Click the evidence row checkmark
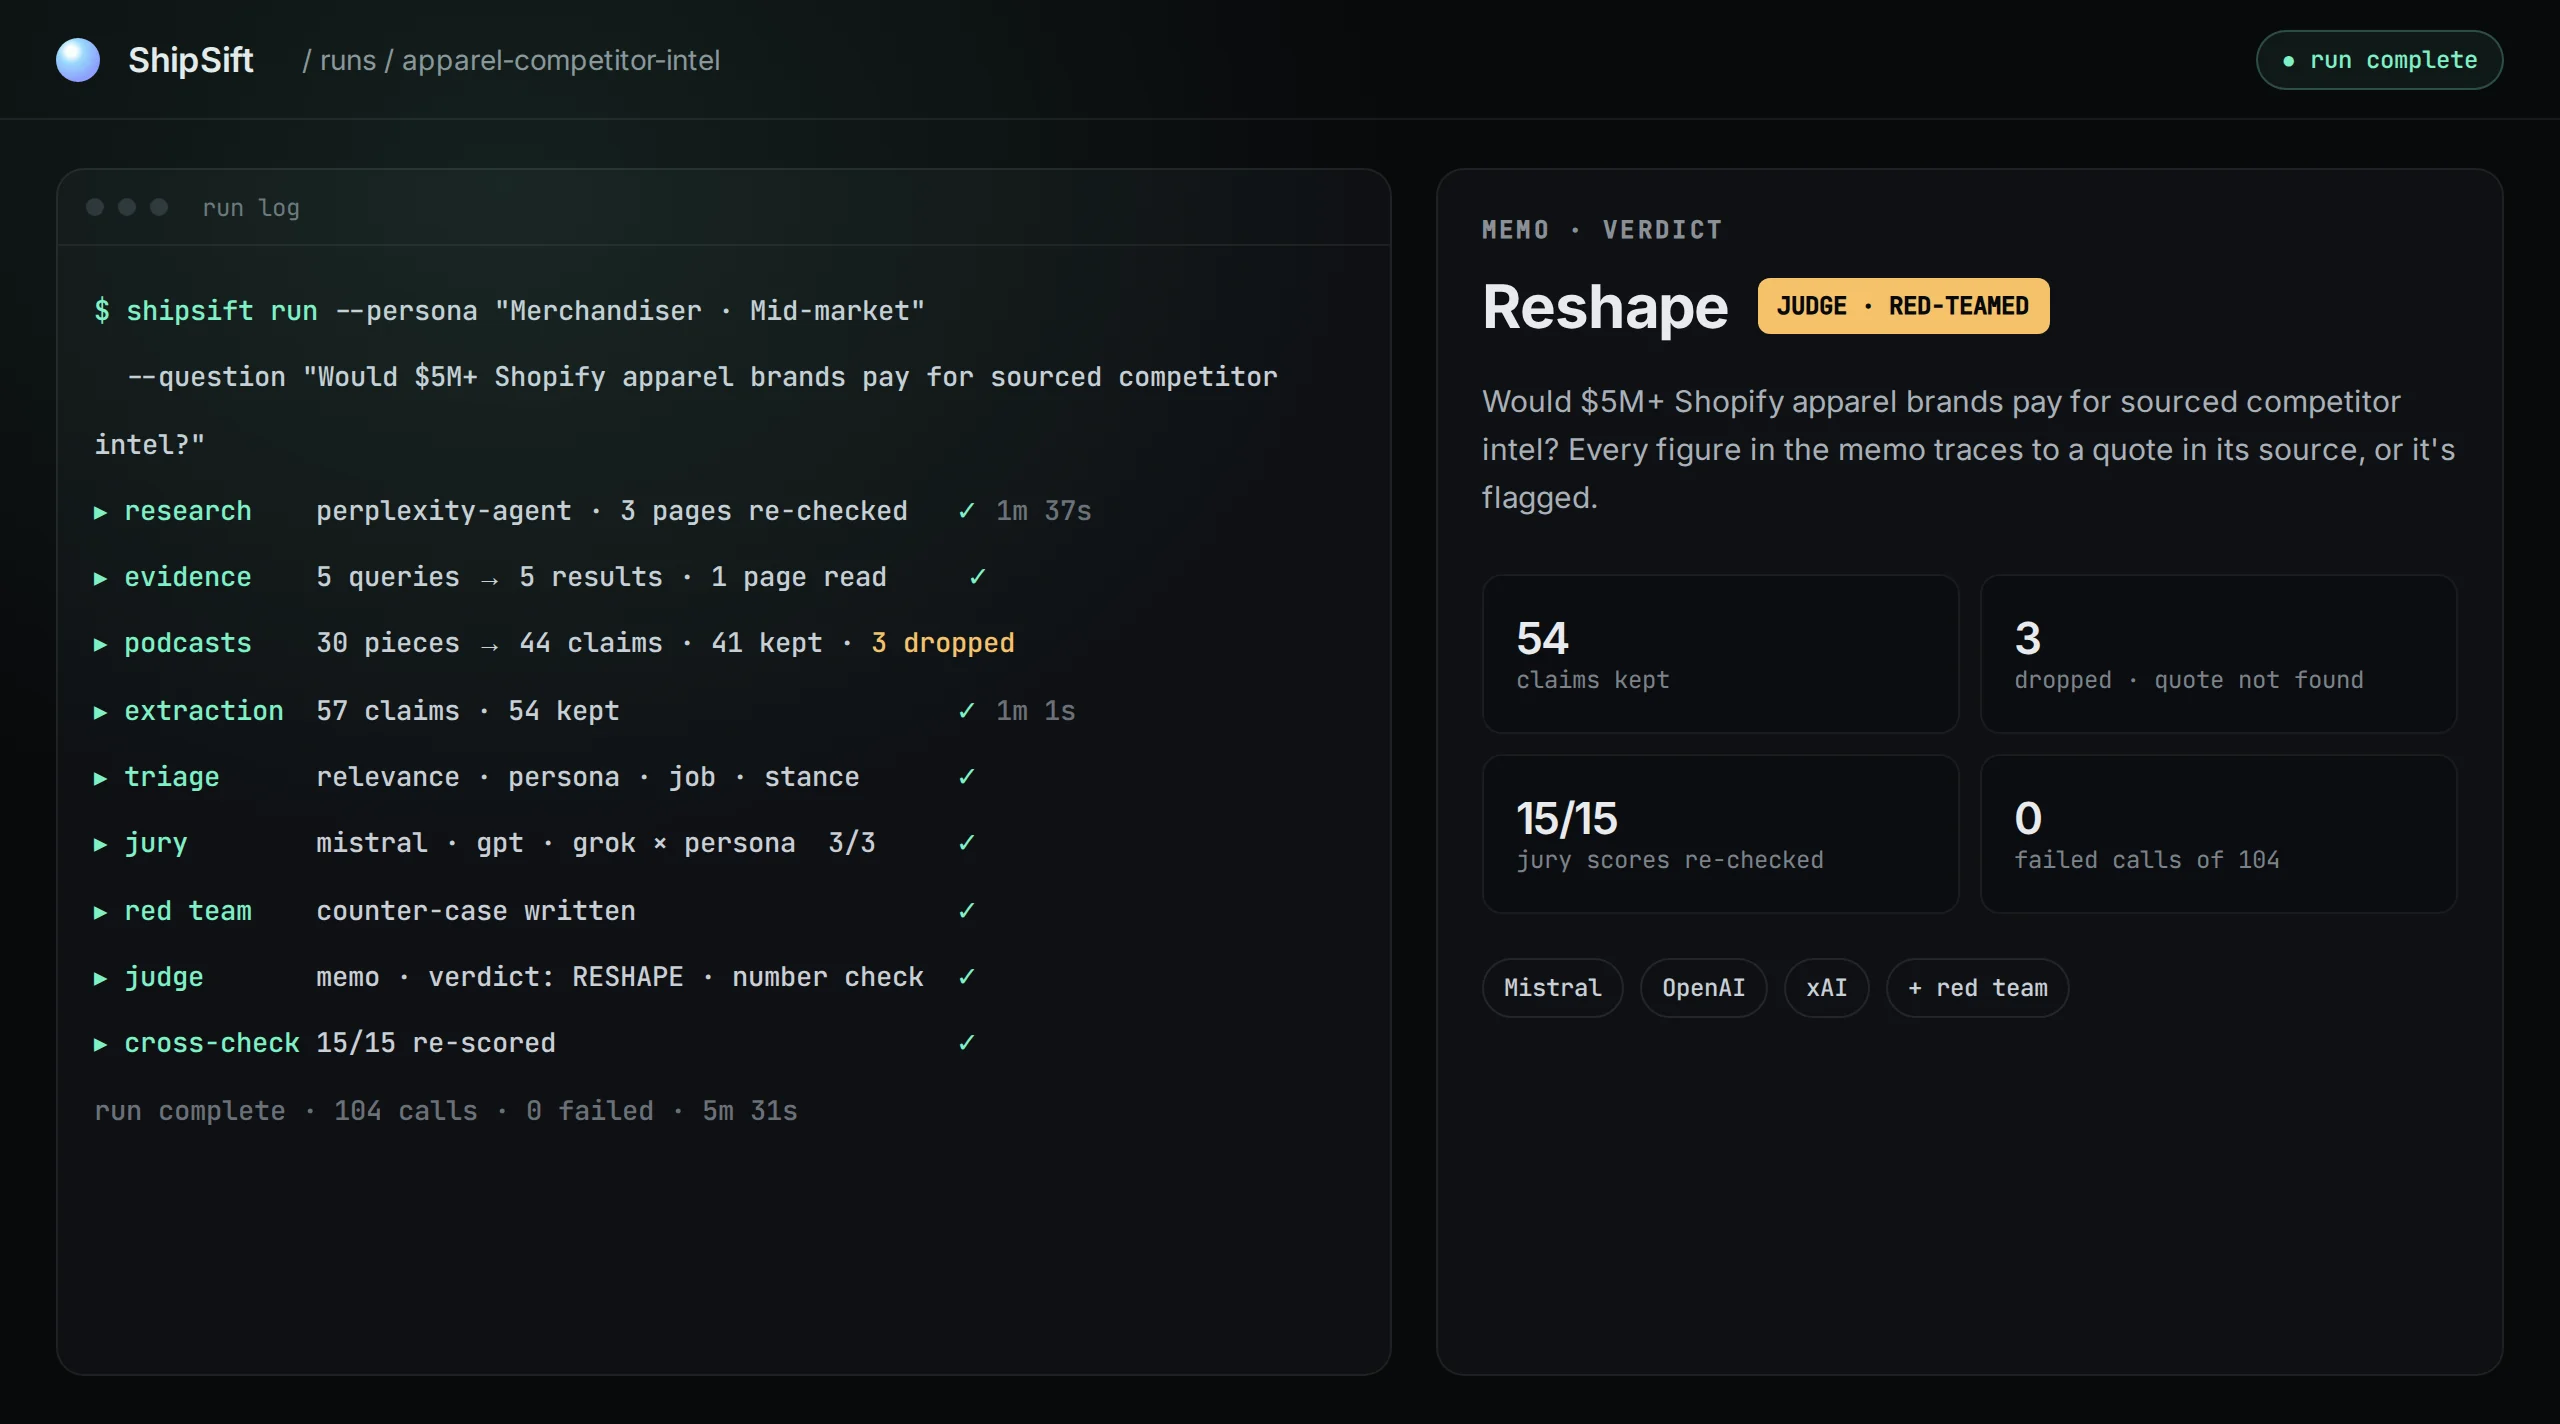The width and height of the screenshot is (2560, 1424). click(978, 577)
